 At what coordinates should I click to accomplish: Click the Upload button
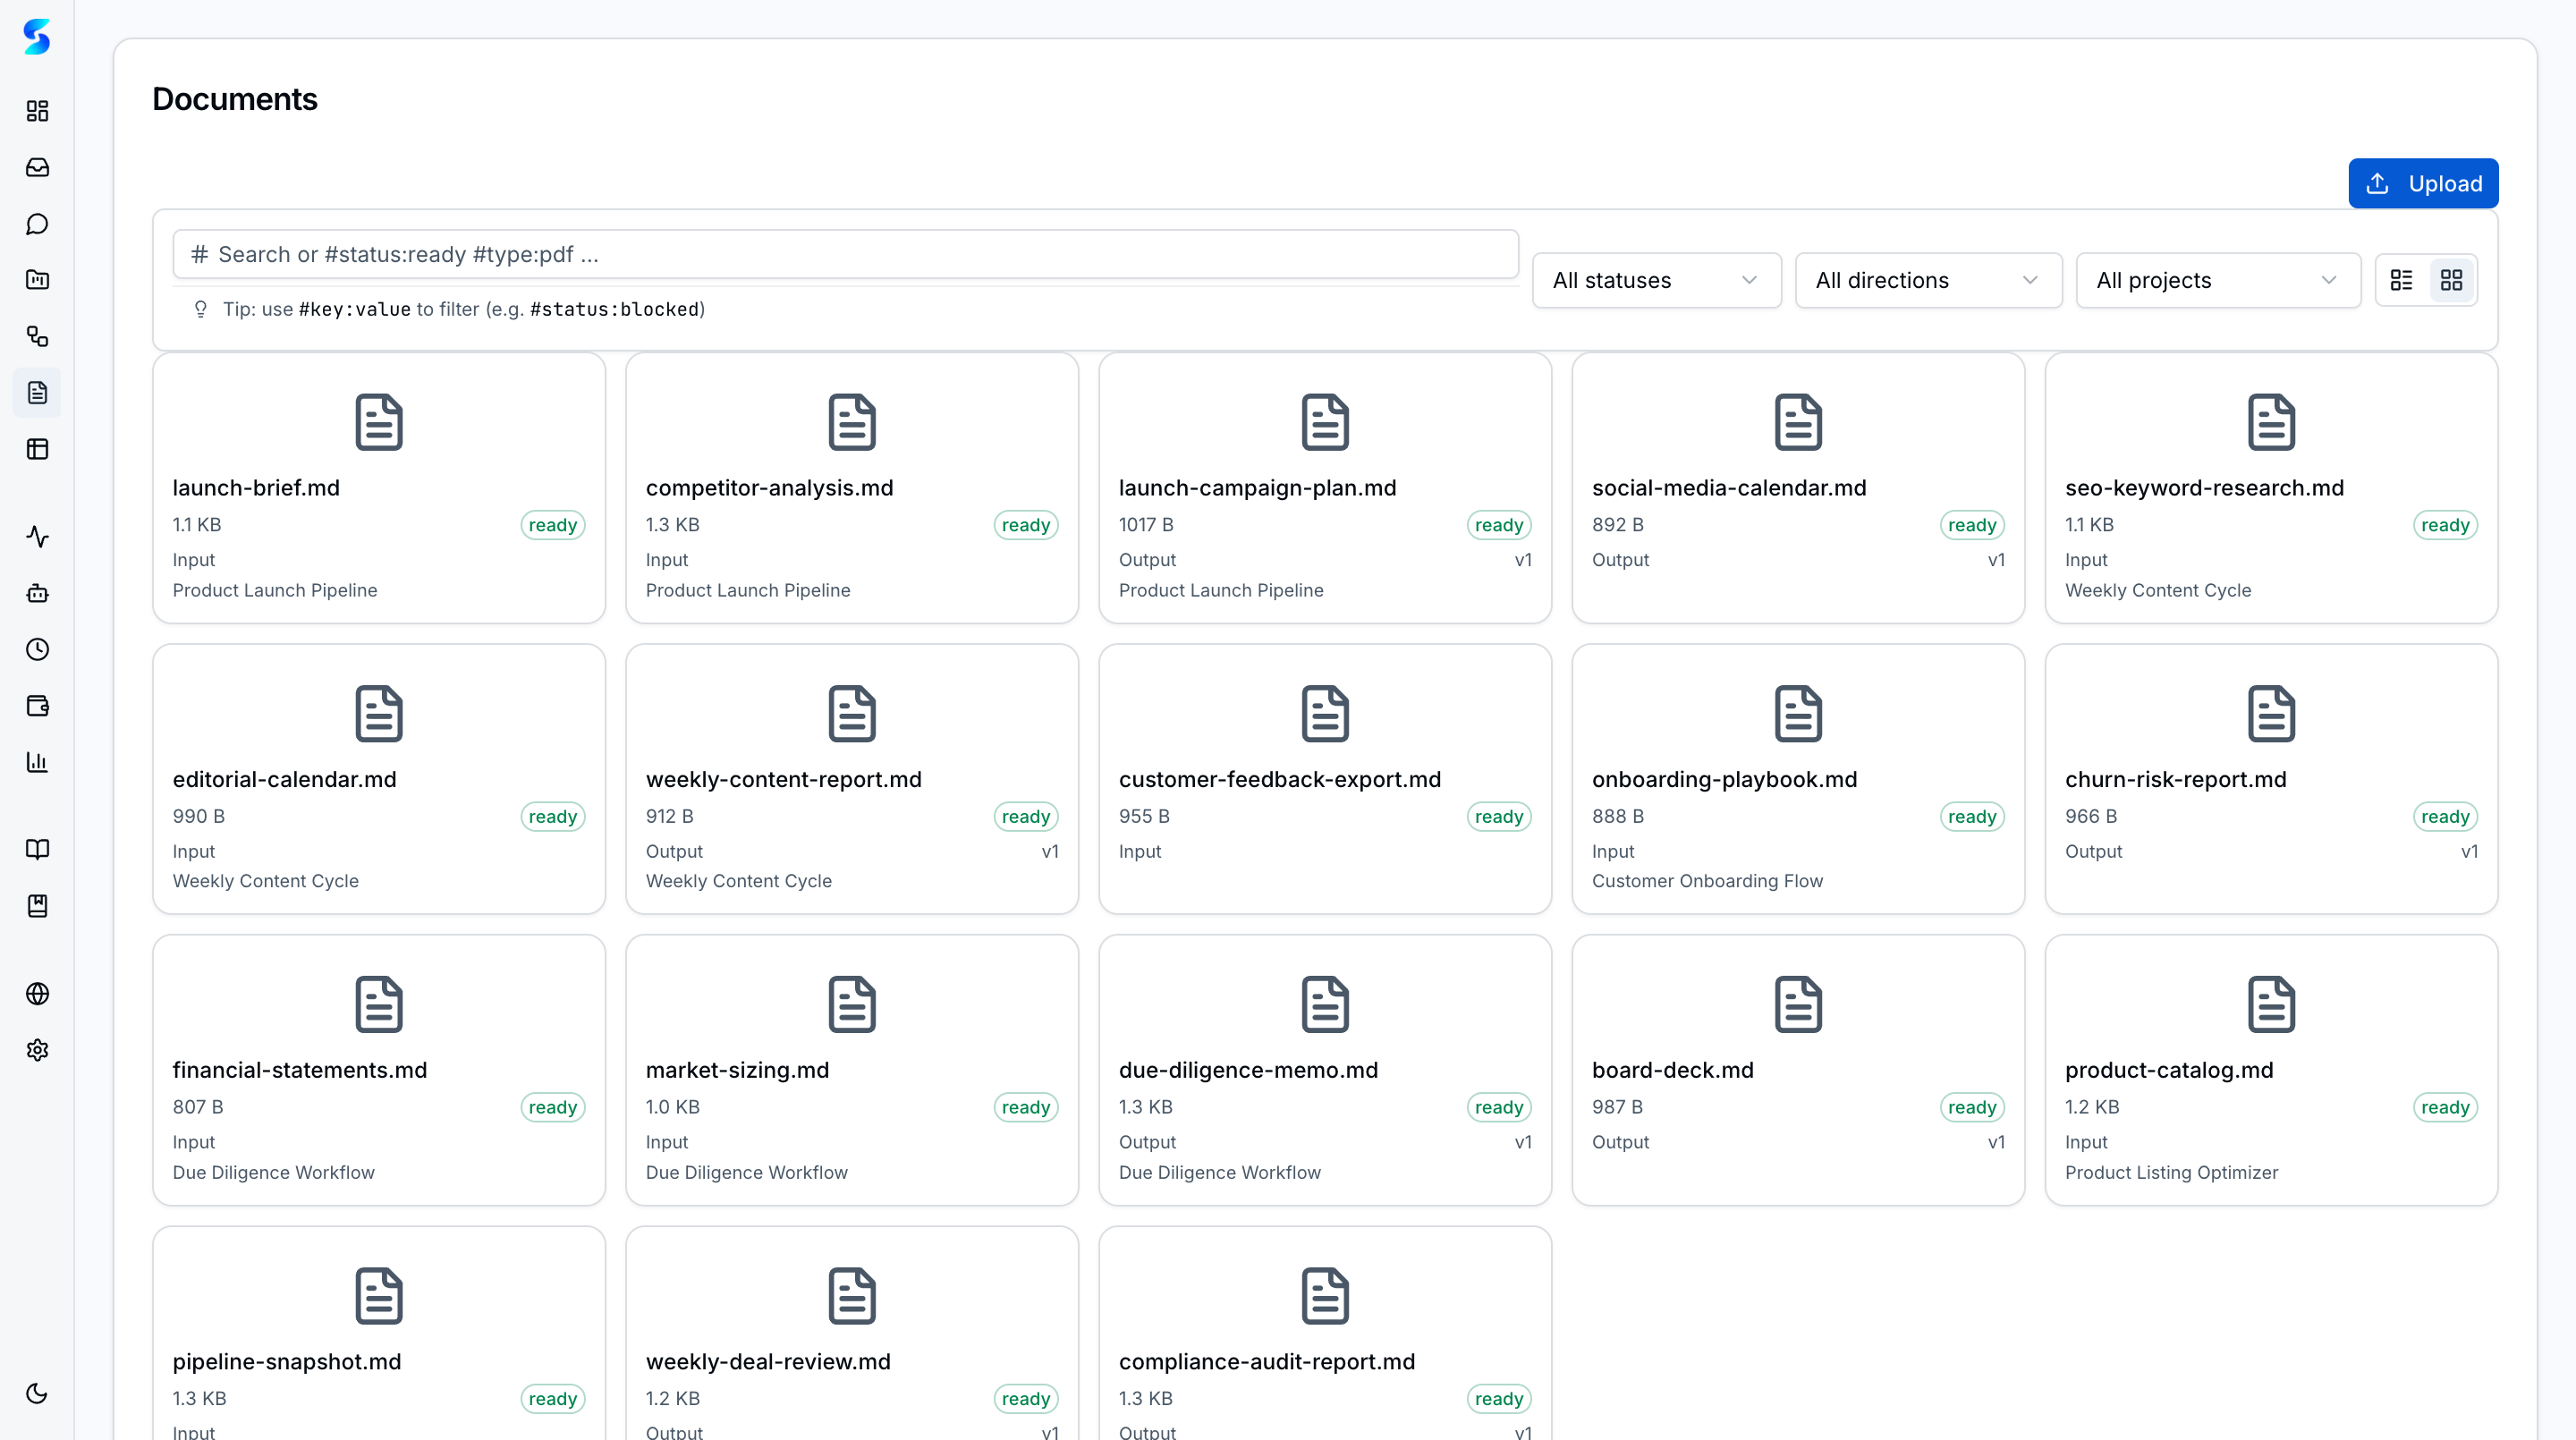coord(2423,183)
